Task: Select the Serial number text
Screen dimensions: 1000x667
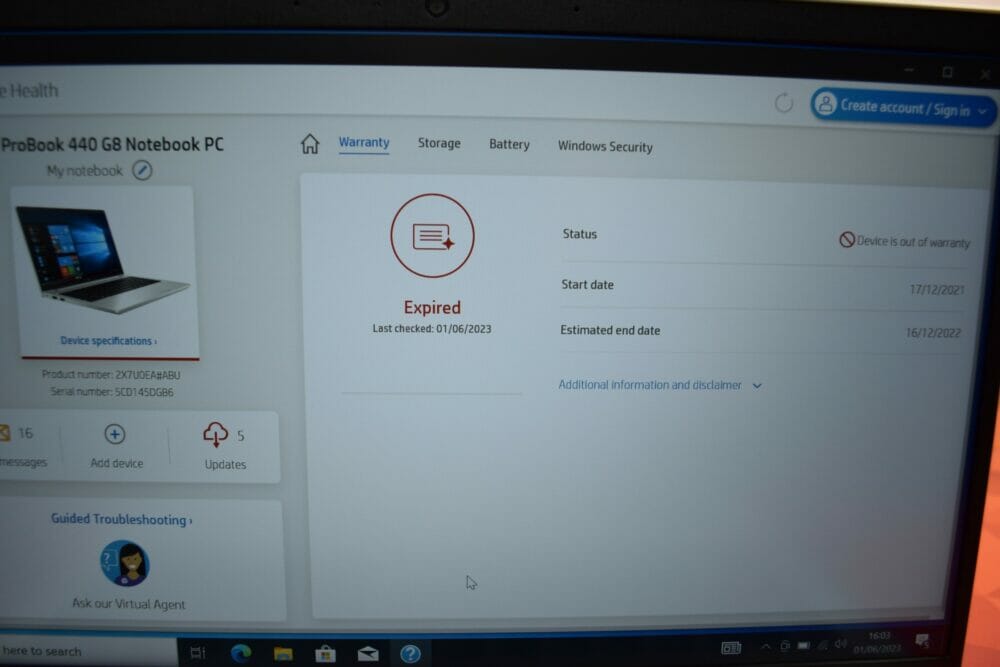Action: (x=112, y=392)
